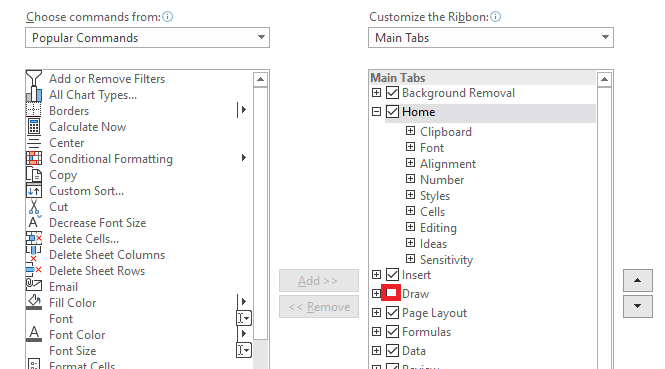665x369 pixels.
Task: Toggle the Background Removal checkbox
Action: point(392,92)
